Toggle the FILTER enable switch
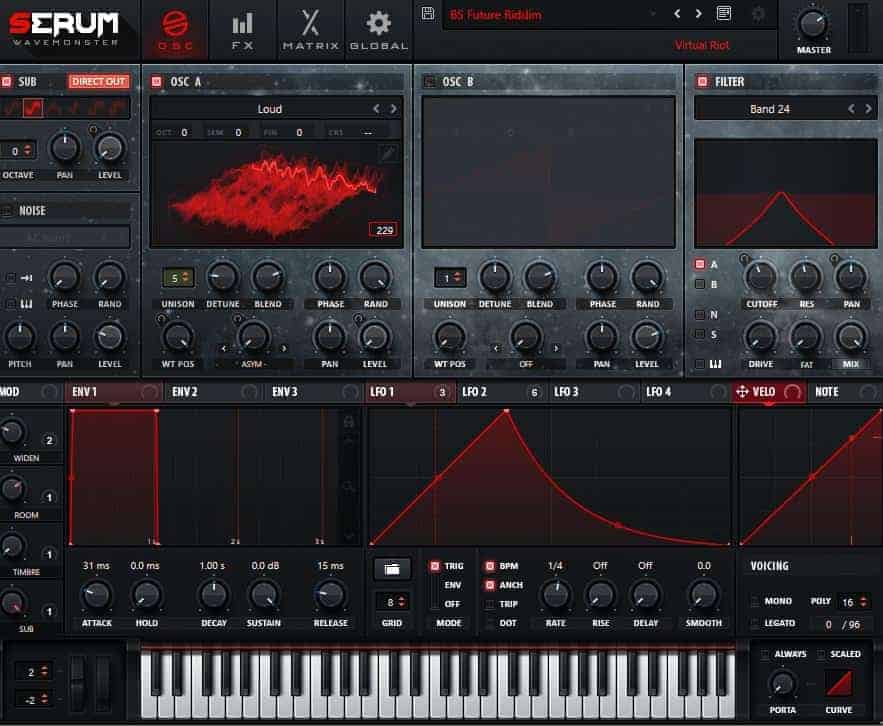The width and height of the screenshot is (883, 726). tap(702, 82)
